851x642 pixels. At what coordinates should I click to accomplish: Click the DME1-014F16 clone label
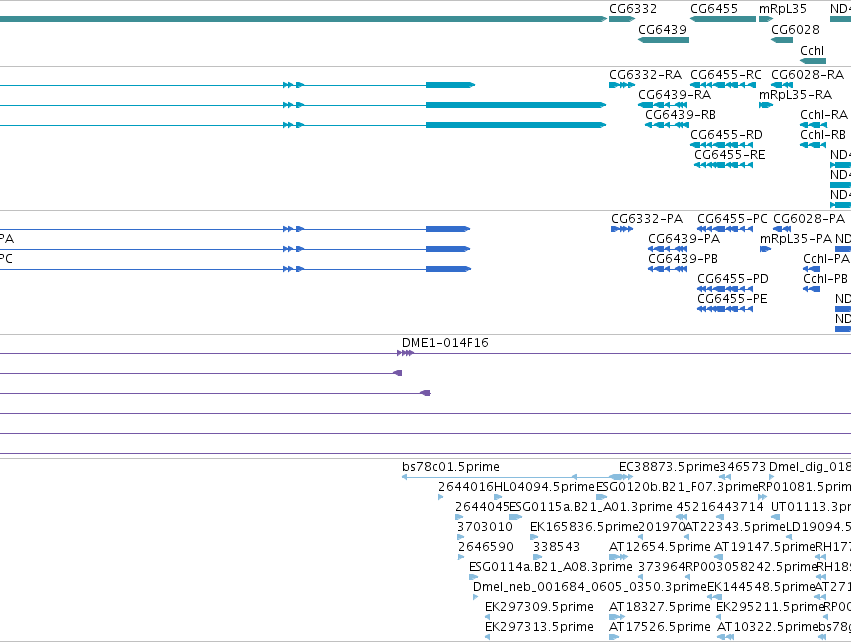pos(445,342)
